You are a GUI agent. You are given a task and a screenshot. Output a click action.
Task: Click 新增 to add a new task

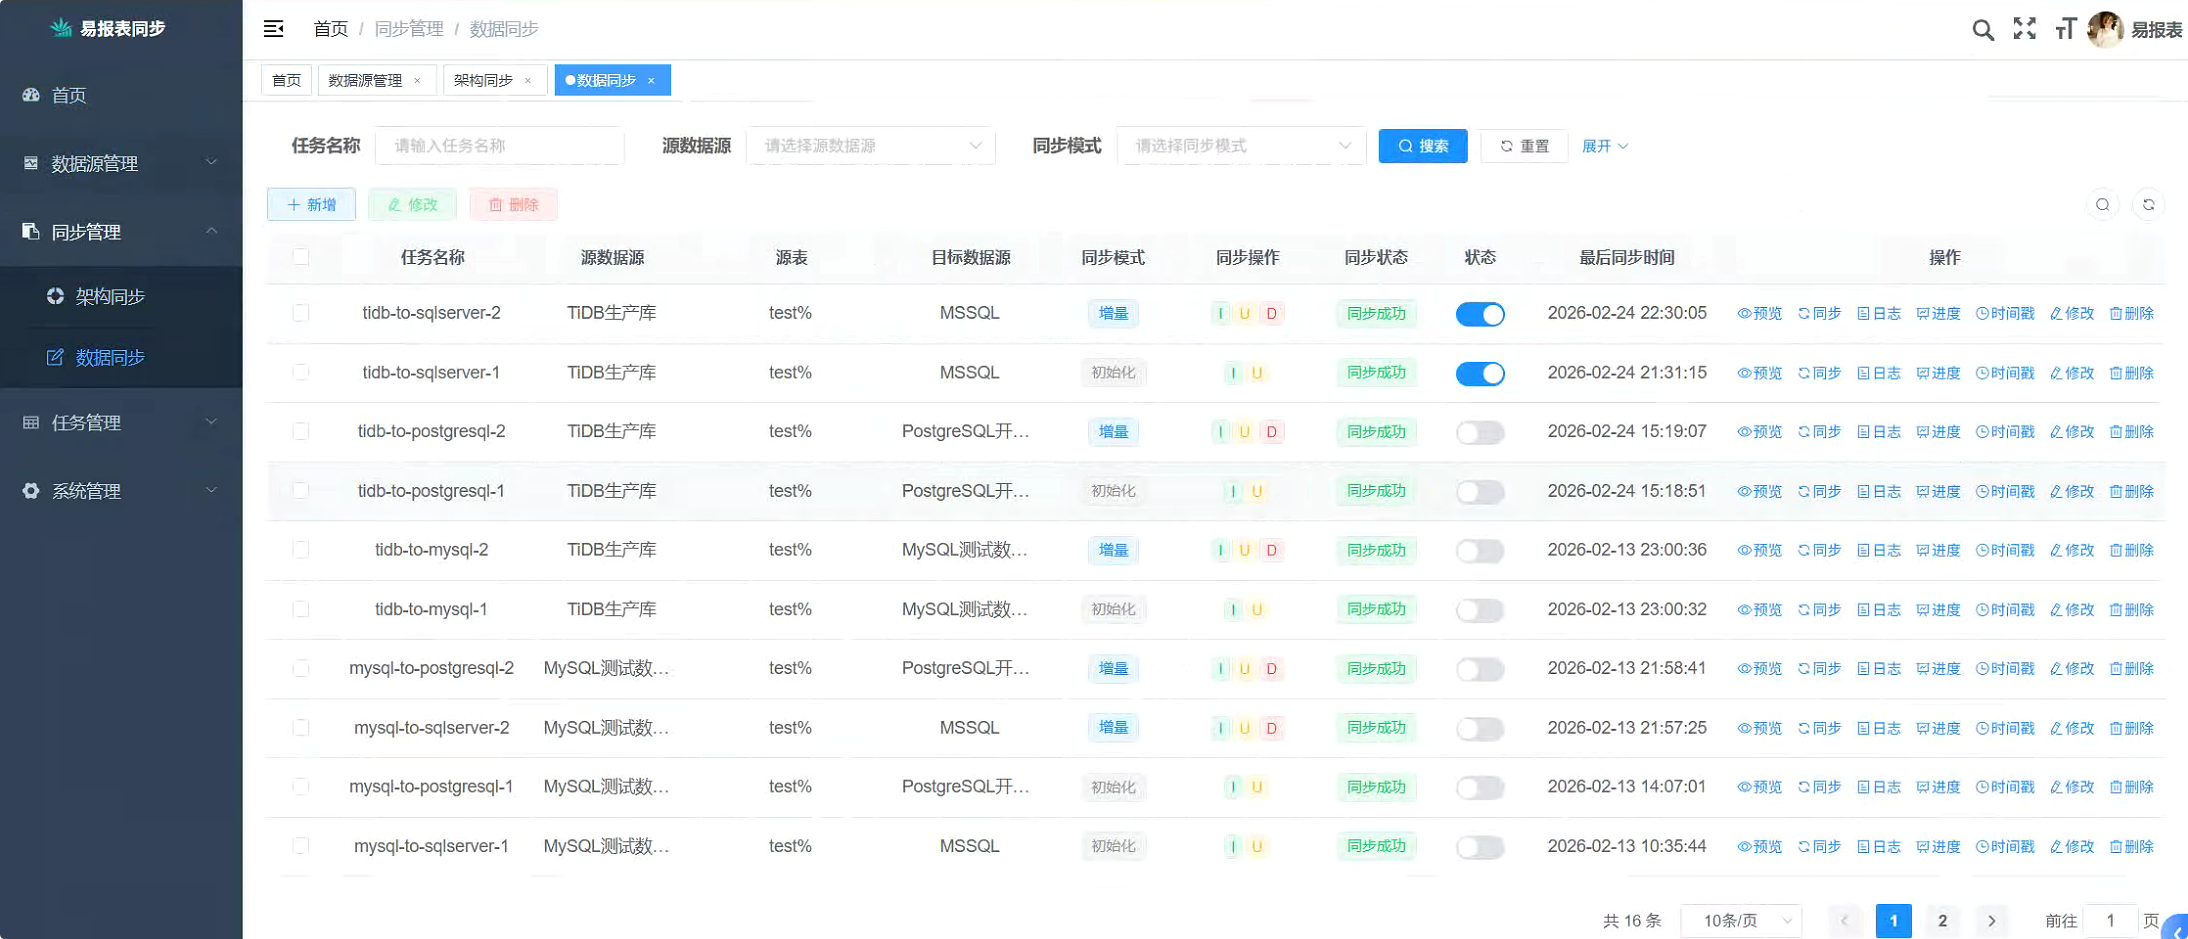pyautogui.click(x=311, y=204)
